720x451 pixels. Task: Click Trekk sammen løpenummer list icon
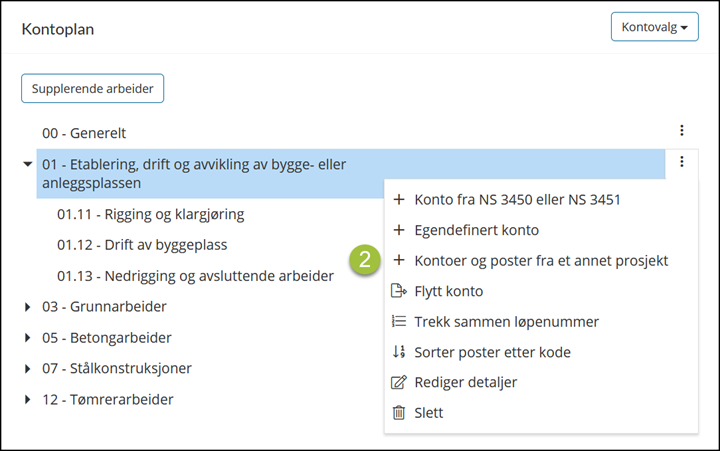click(399, 321)
